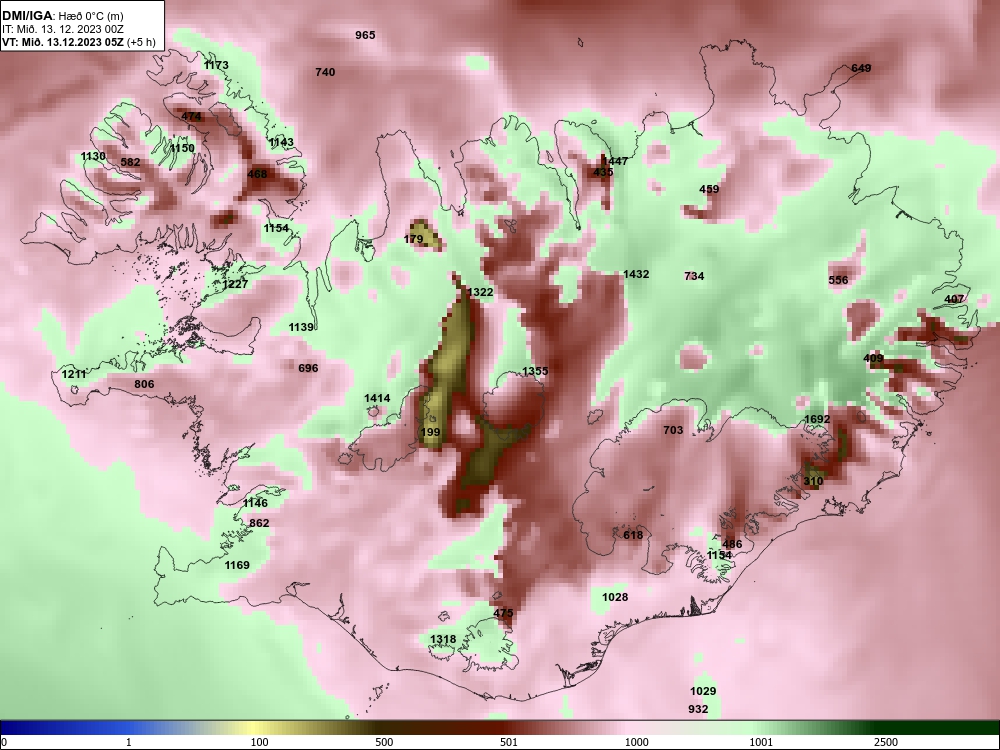Click the 407 height value
This screenshot has height=750, width=1000.
tap(954, 299)
